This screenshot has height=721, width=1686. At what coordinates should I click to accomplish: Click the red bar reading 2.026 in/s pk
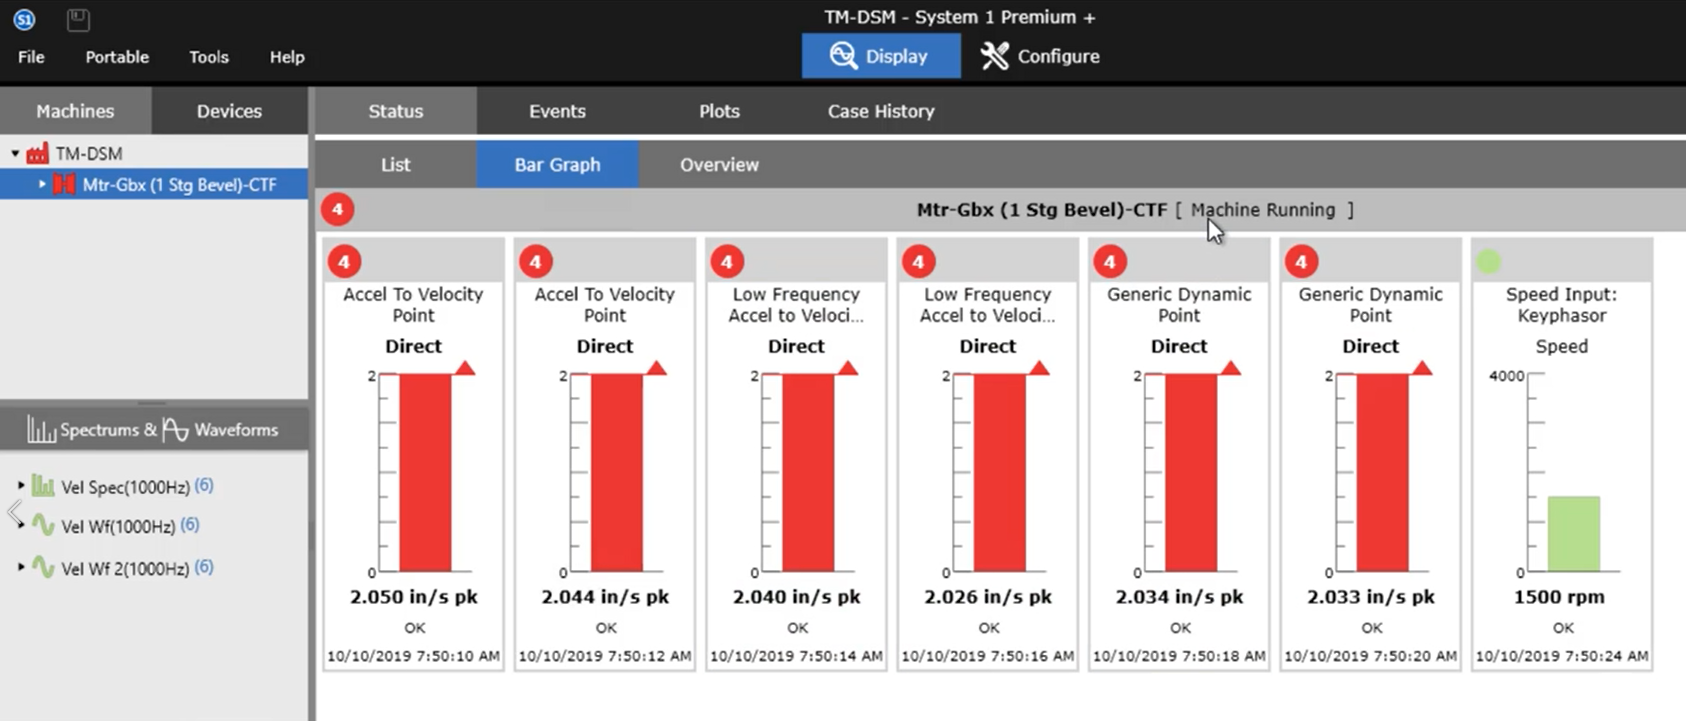tap(1000, 472)
